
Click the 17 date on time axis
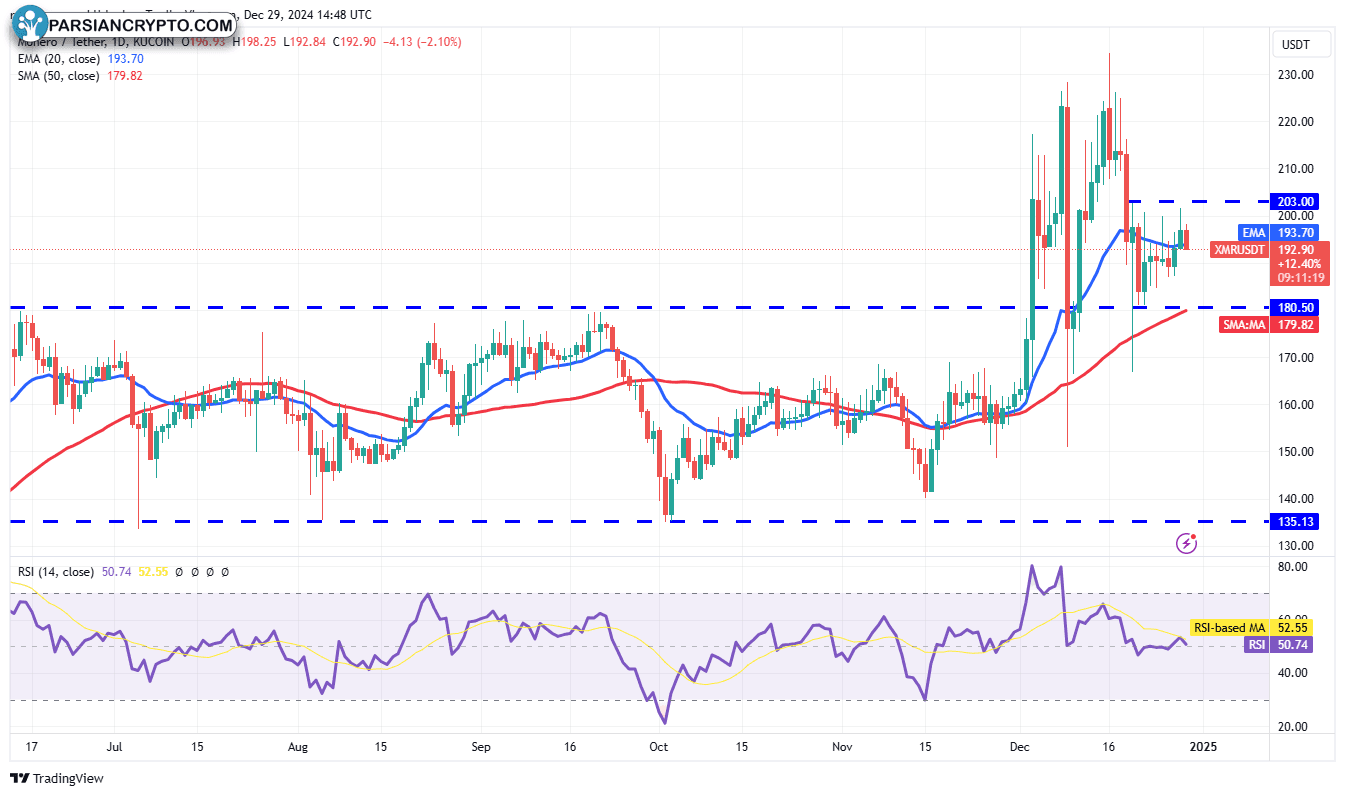pos(31,747)
